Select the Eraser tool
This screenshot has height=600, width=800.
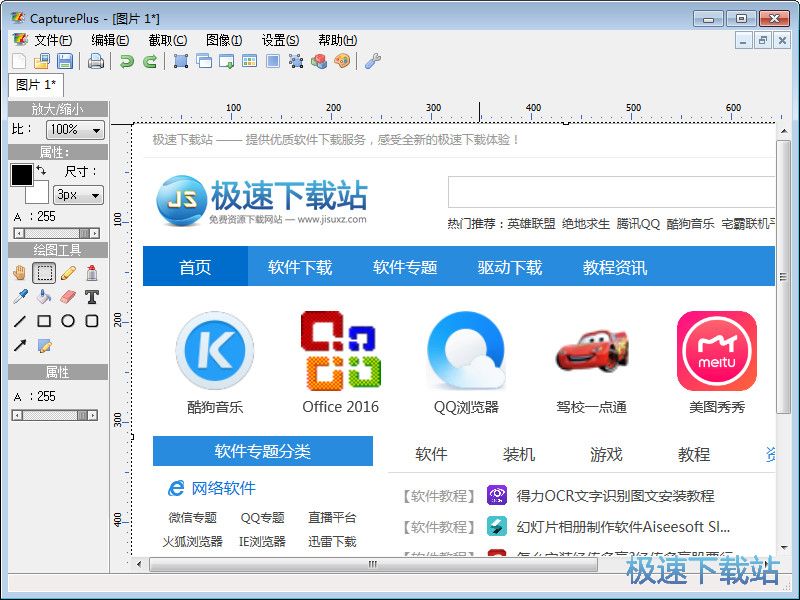68,297
